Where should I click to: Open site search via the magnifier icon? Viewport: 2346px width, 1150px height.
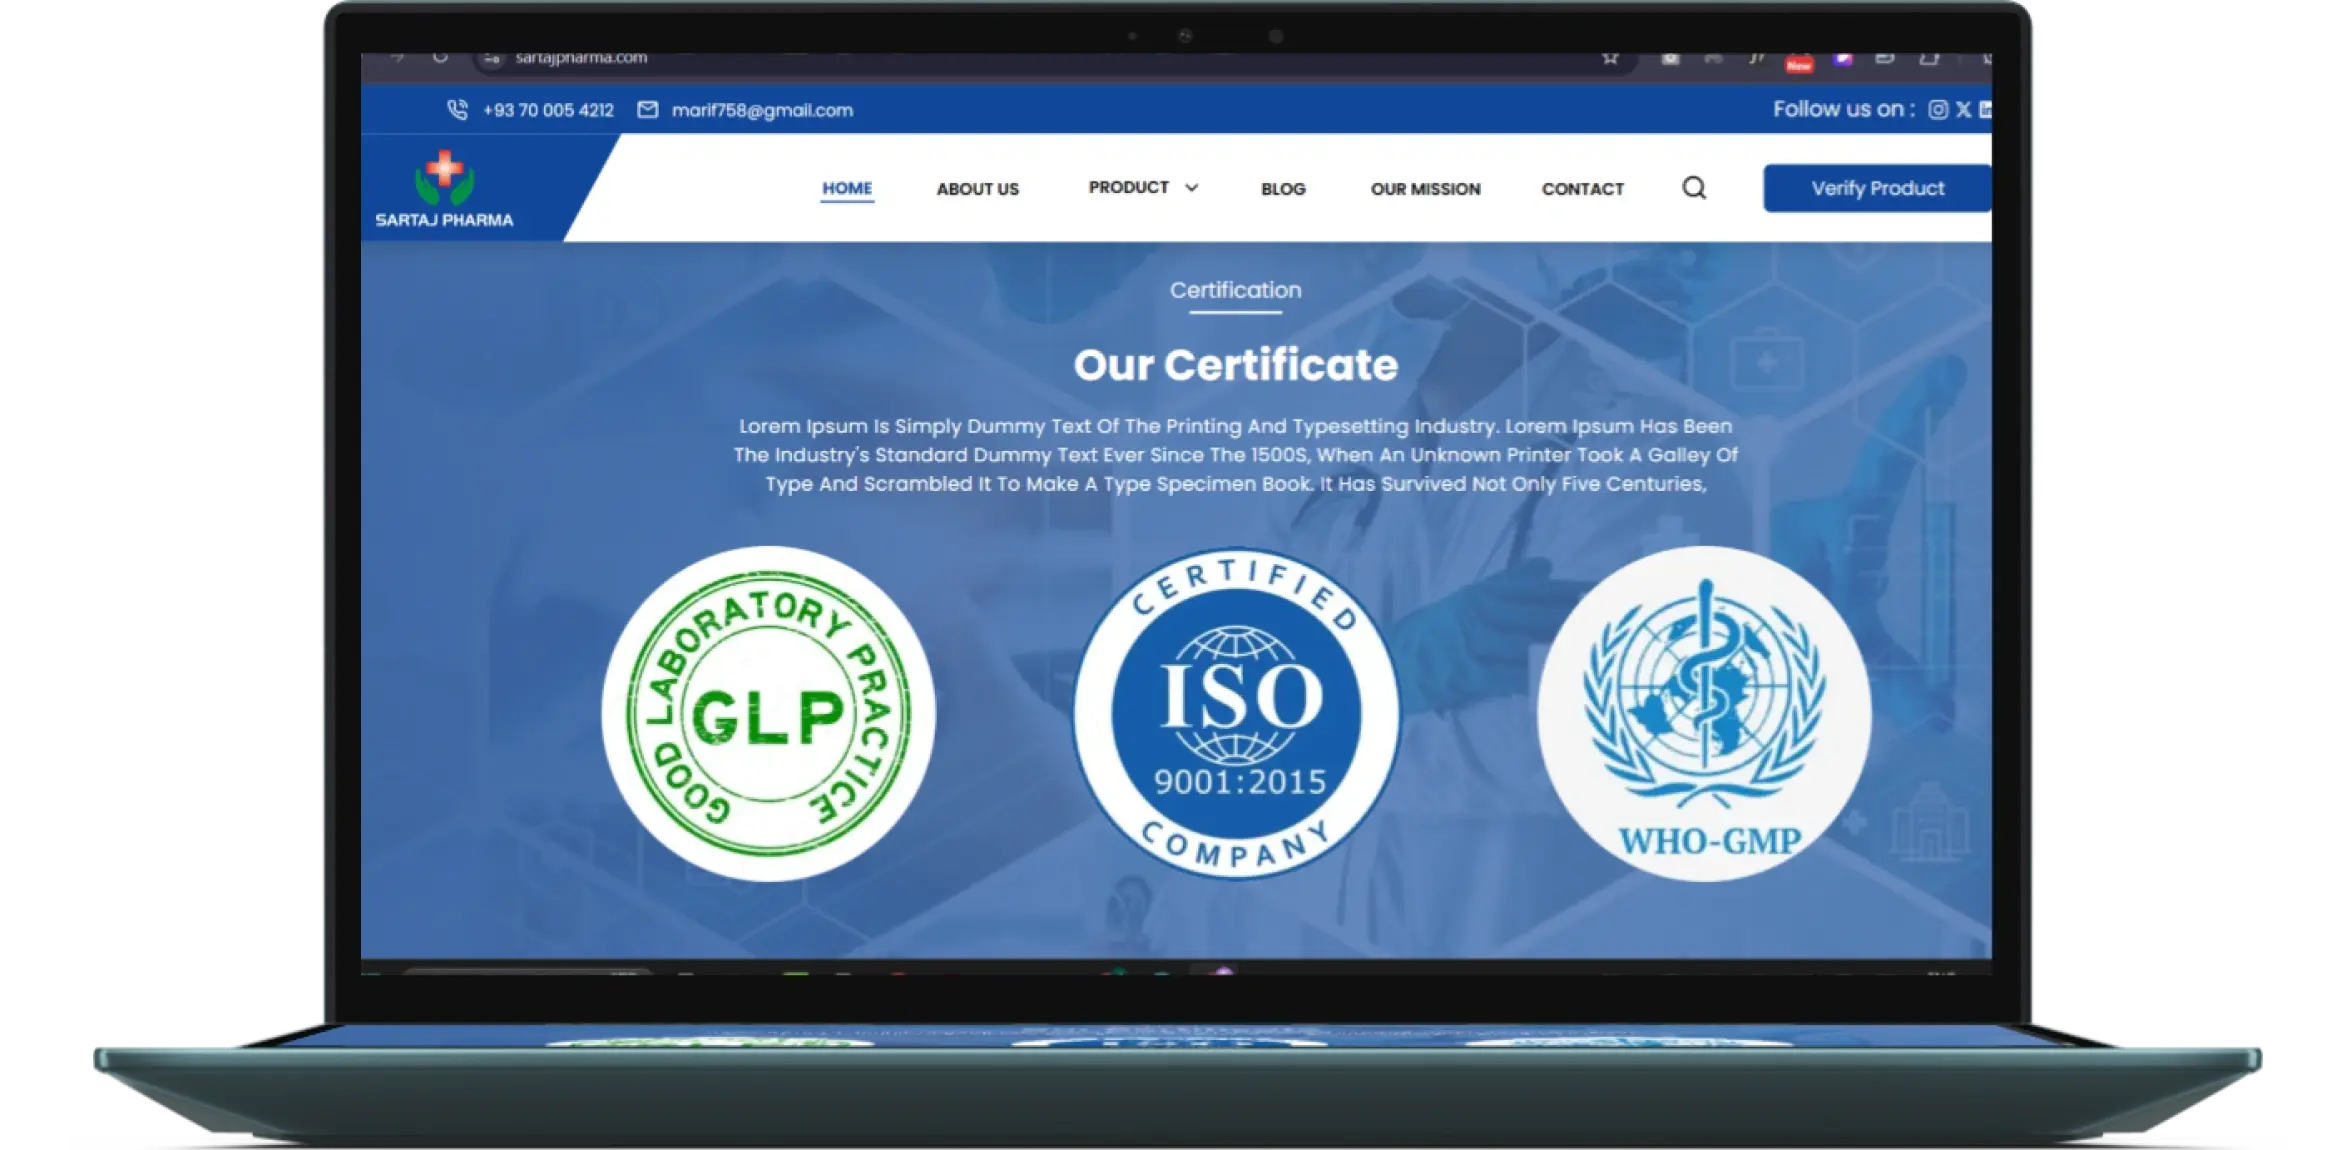(1694, 187)
